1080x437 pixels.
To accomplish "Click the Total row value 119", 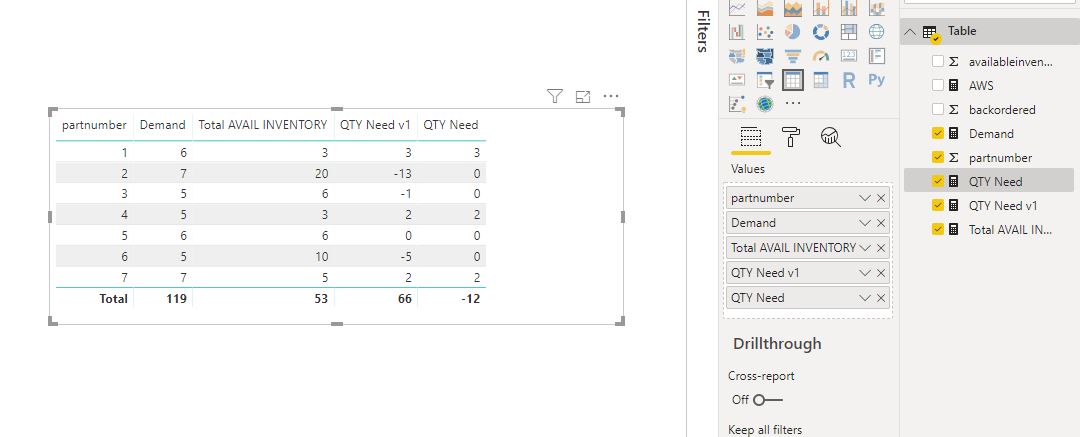I will 176,299.
